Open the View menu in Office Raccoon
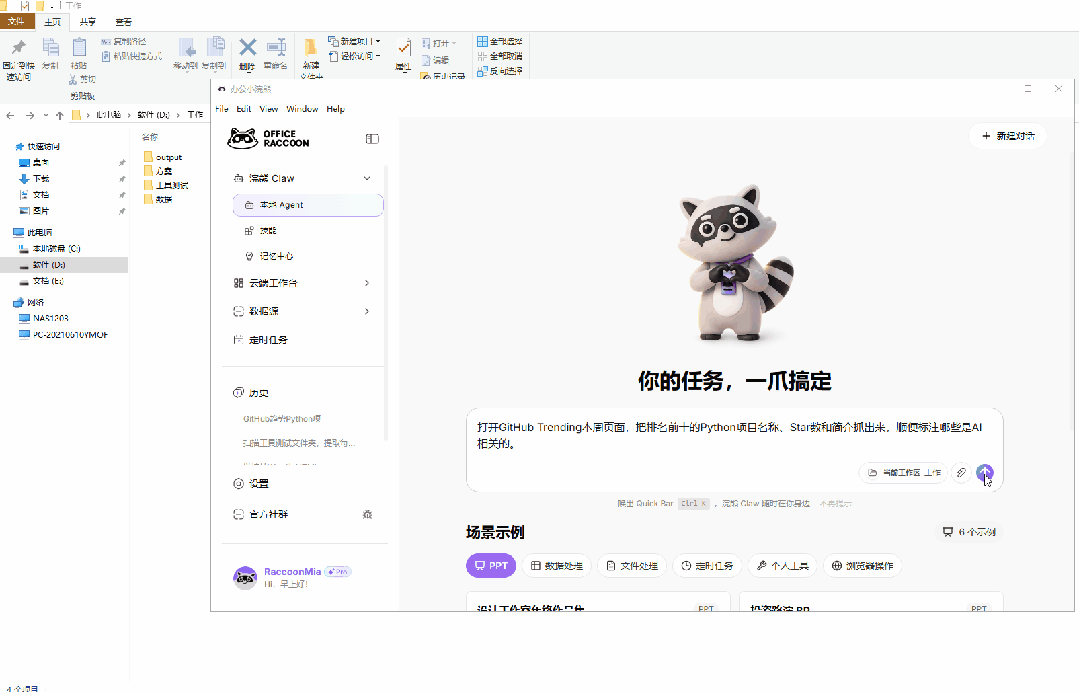1079x692 pixels. [268, 109]
